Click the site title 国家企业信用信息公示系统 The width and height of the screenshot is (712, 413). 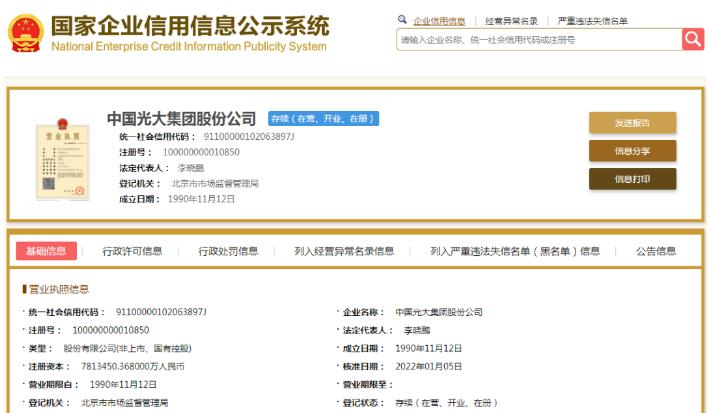click(x=190, y=25)
